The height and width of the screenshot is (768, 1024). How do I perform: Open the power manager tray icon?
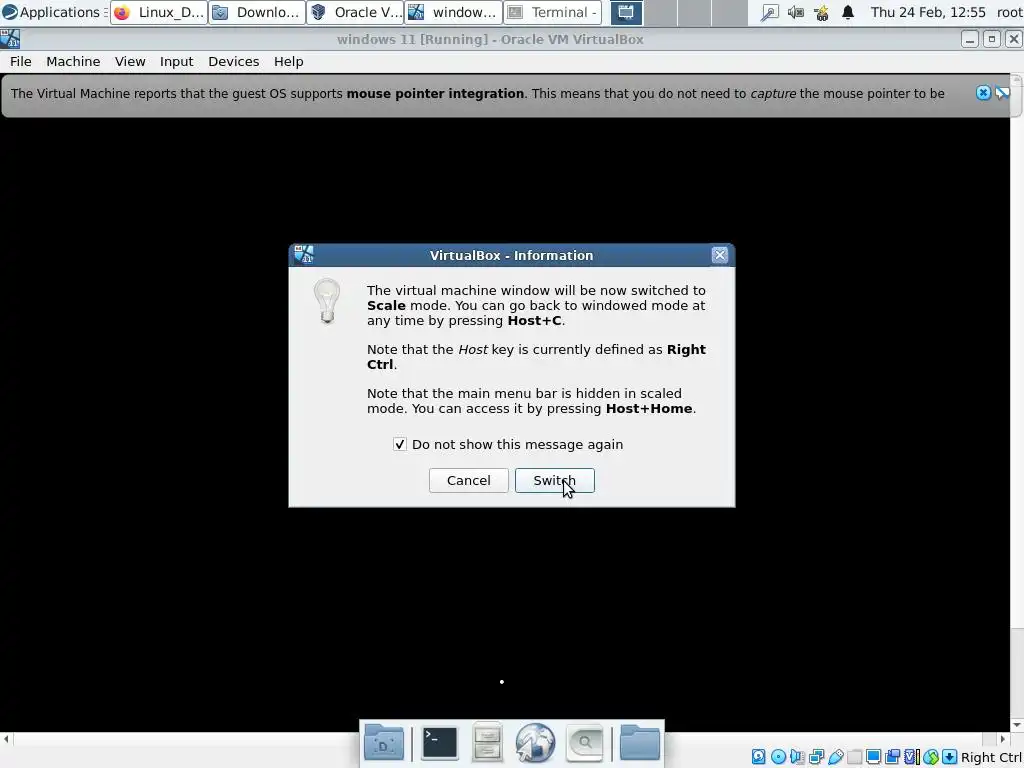822,12
